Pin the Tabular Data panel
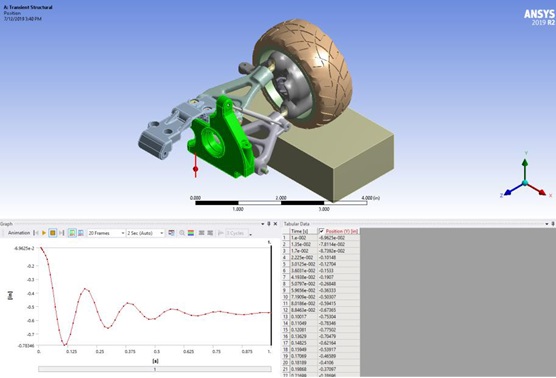Image resolution: width=556 pixels, height=378 pixels. (553, 224)
